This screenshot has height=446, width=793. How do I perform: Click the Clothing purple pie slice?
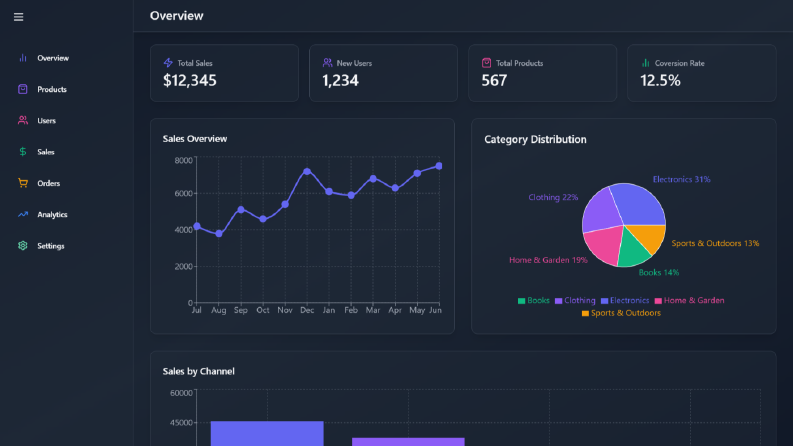coord(602,210)
